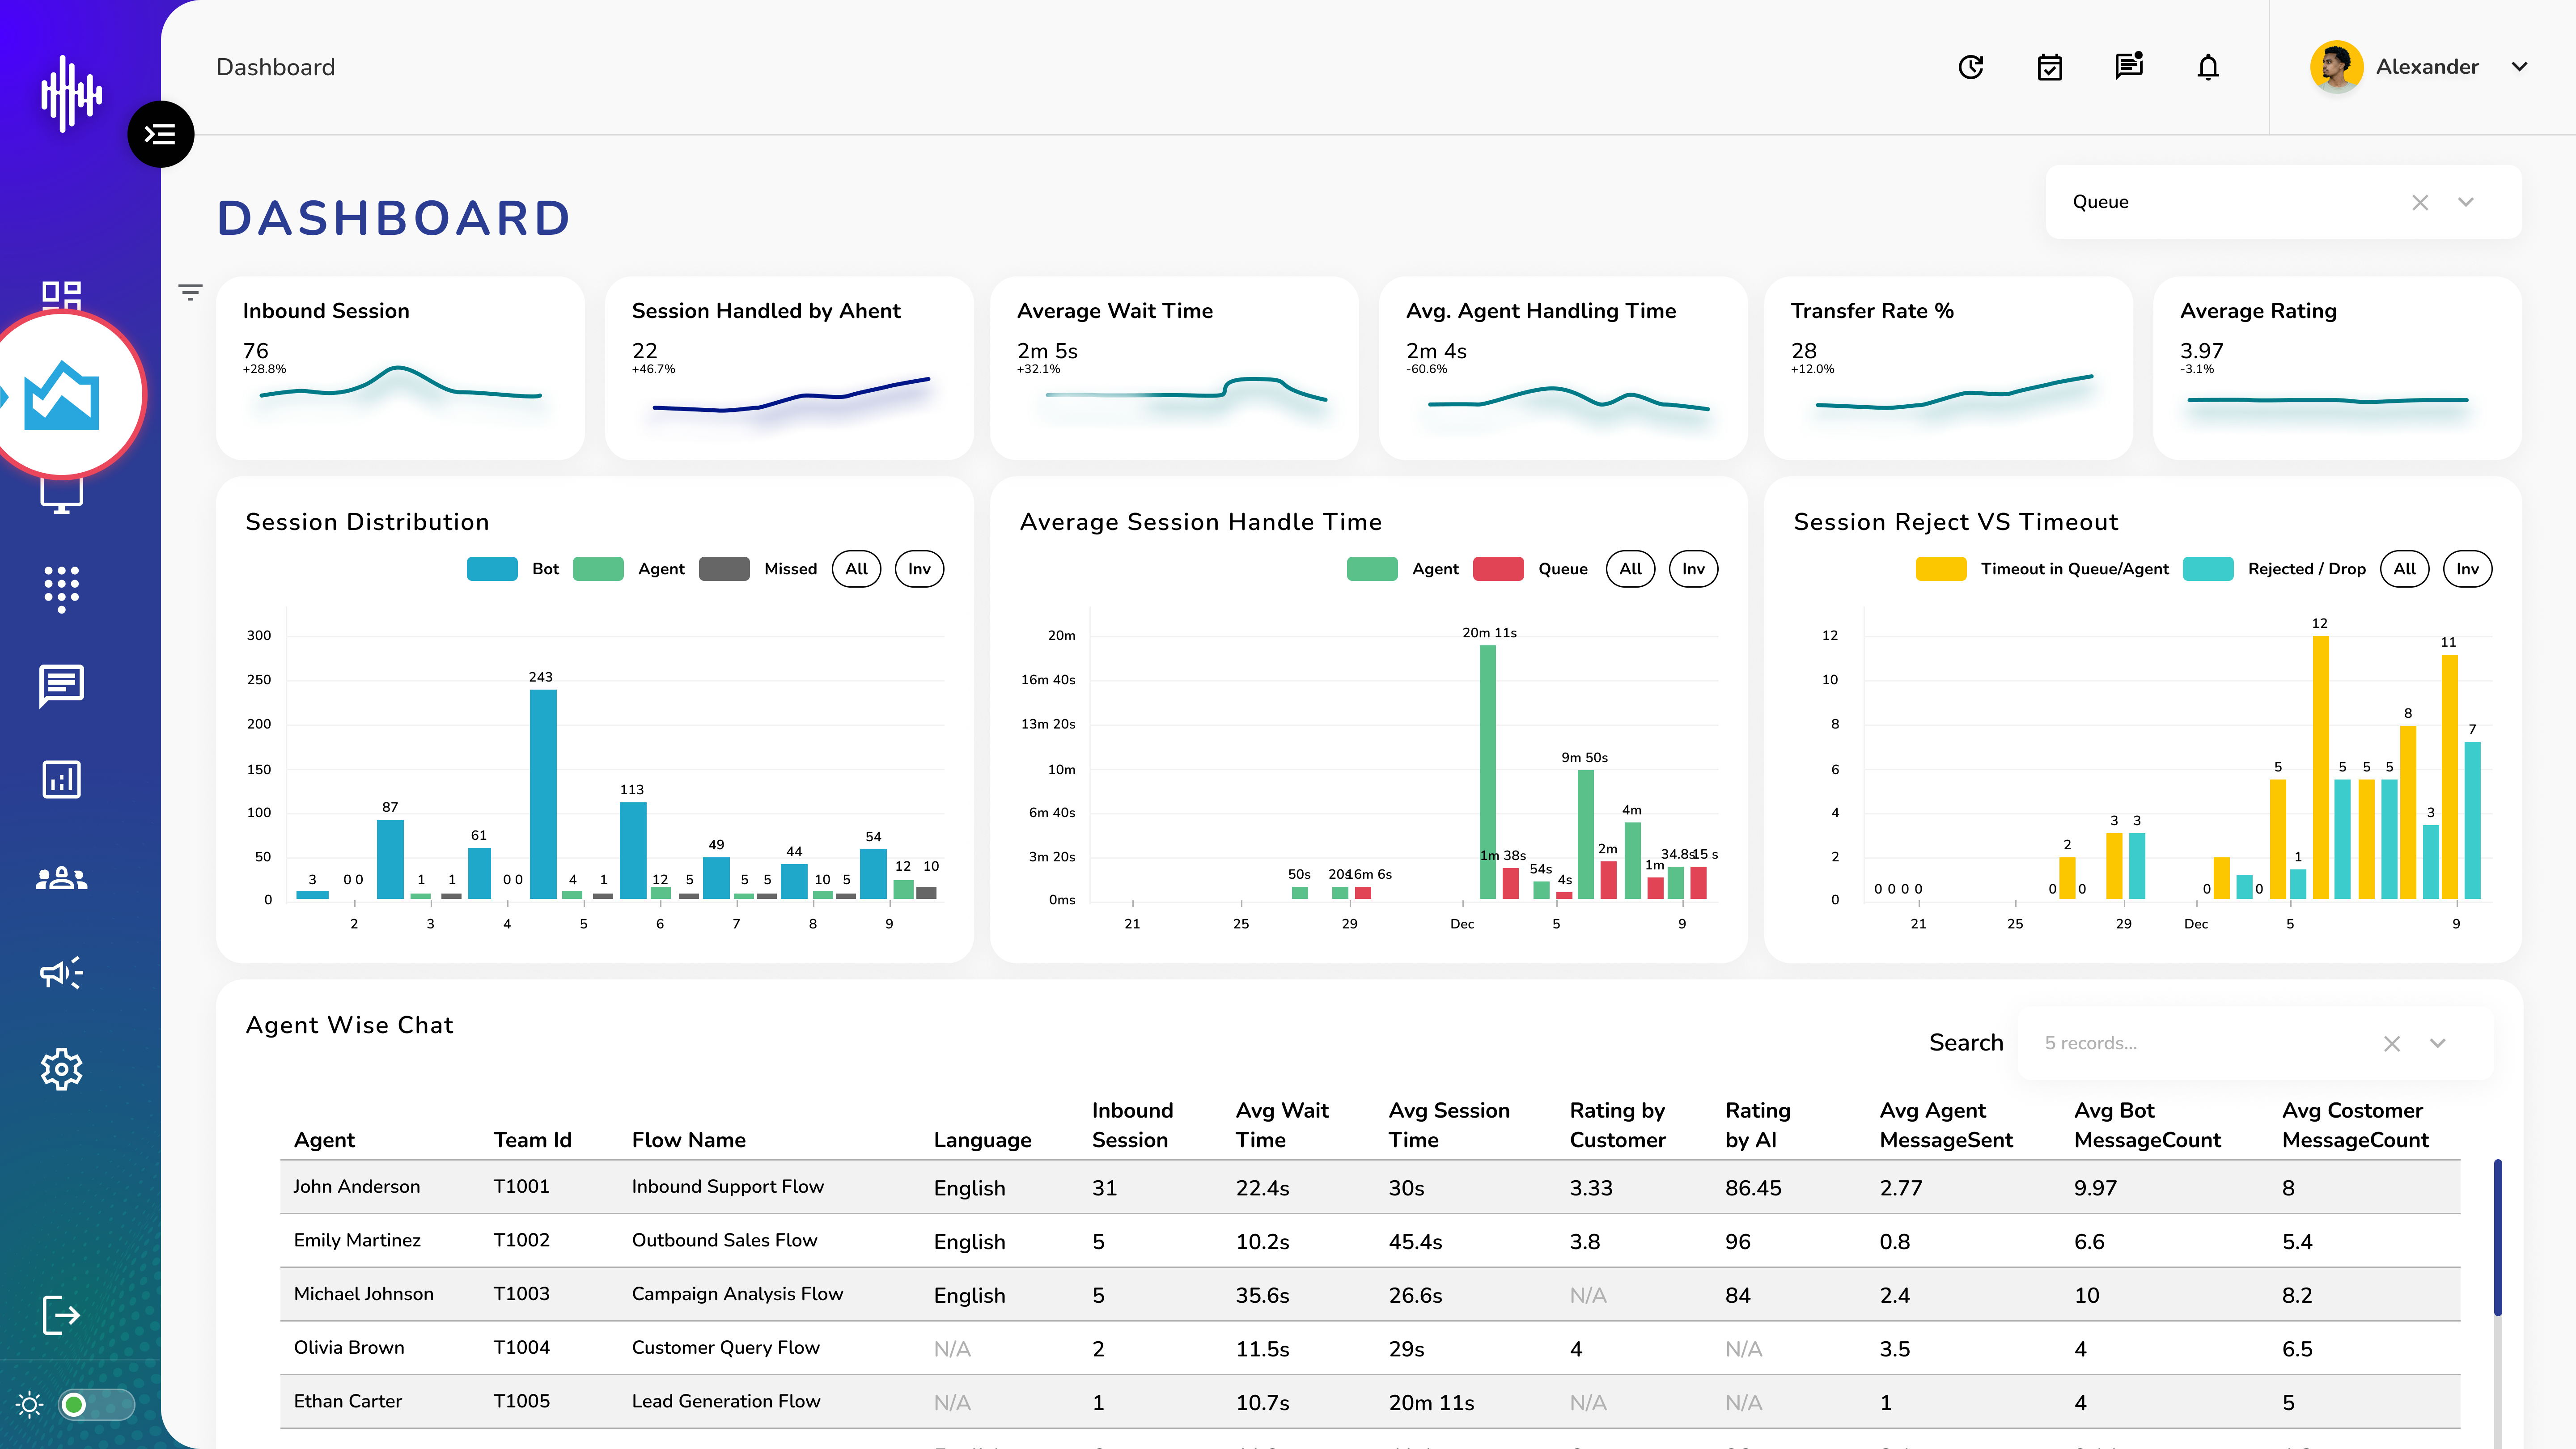Toggle the sidebar collapse menu button
The image size is (2576, 1449).
coord(160,134)
